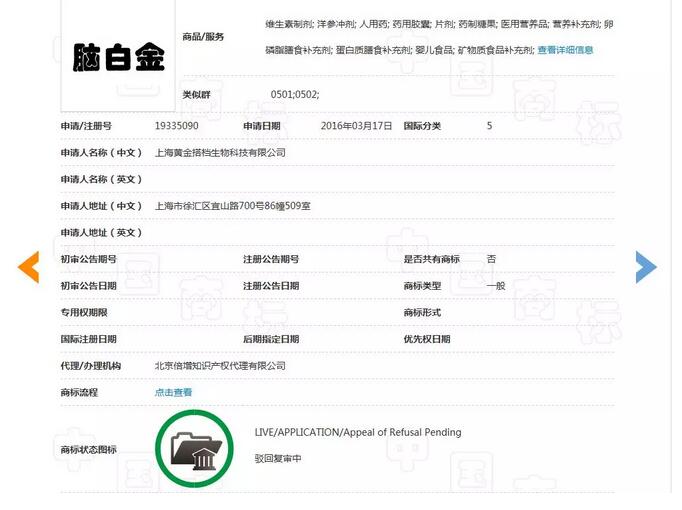Screen dimensions: 682x510
Task: Select goods text starting 维生素制剂
Action: point(439,24)
